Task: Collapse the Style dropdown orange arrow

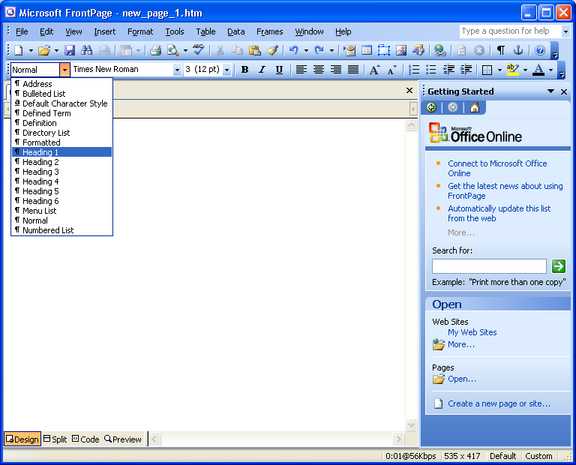Action: (x=64, y=69)
